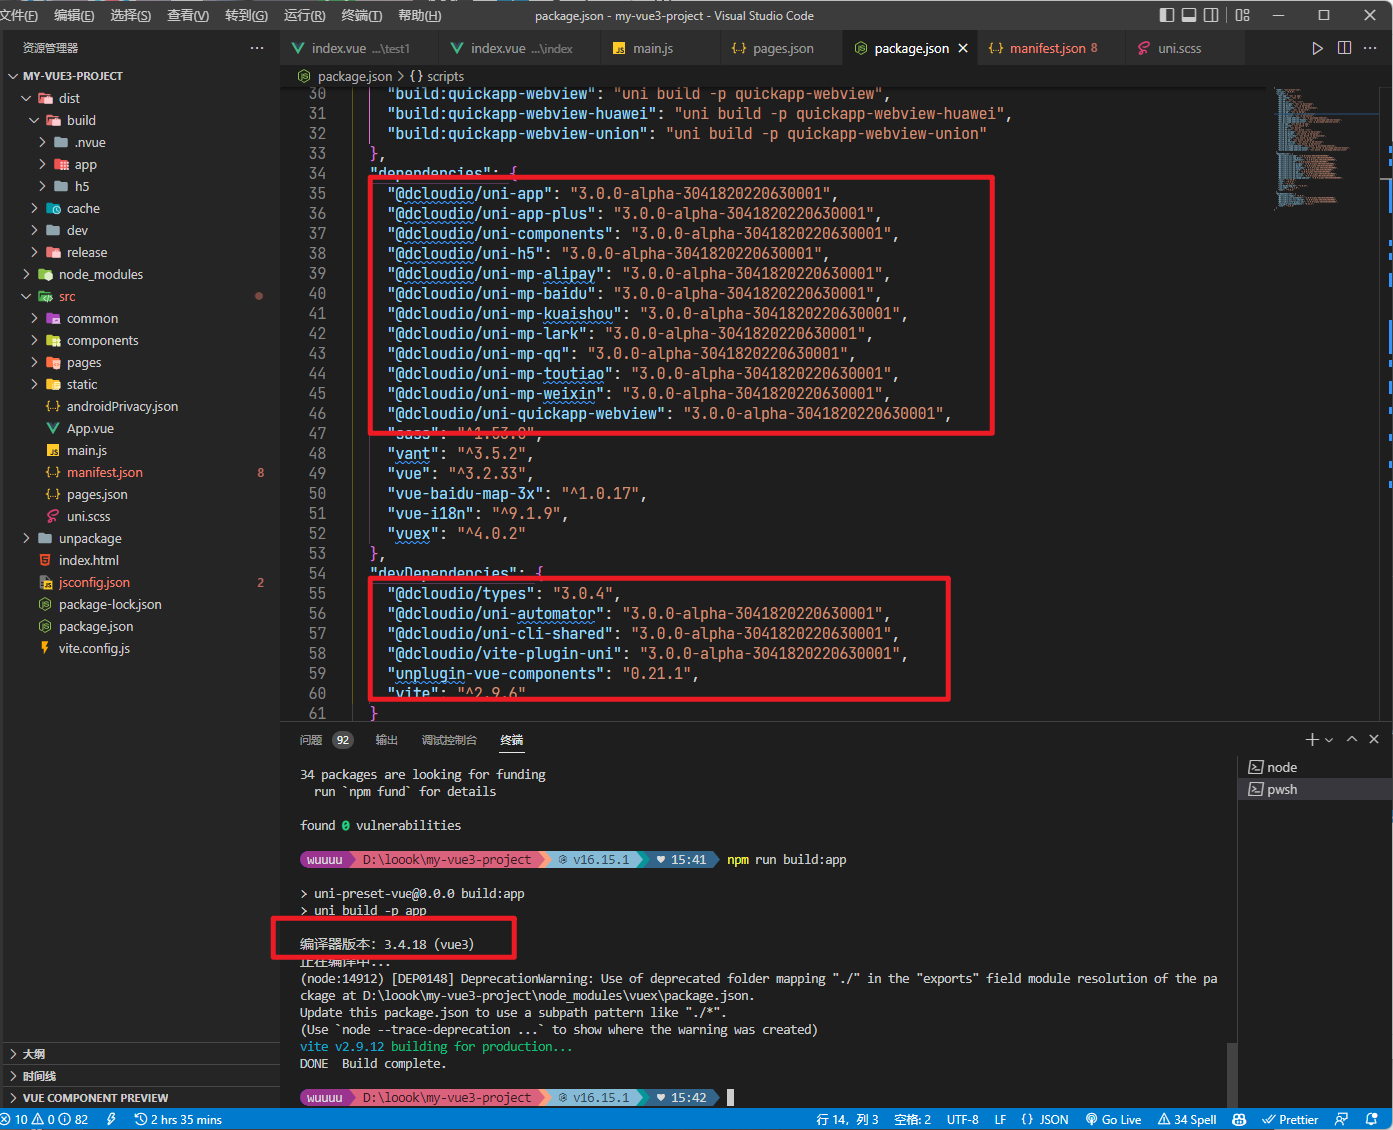This screenshot has width=1393, height=1130.
Task: Expand the node_modules folder
Action: pos(26,274)
